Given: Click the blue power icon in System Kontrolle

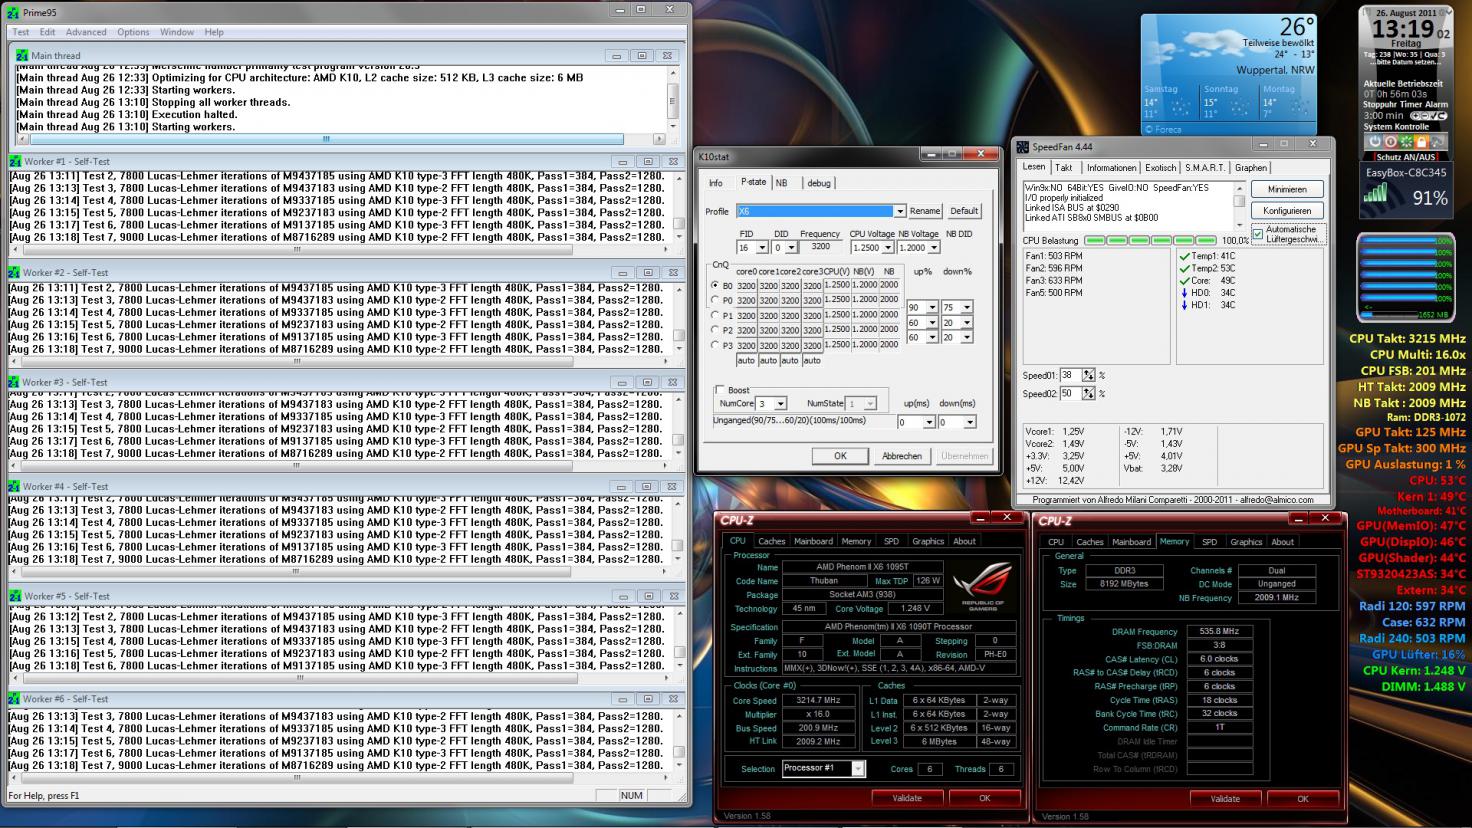Looking at the screenshot, I should (x=1375, y=142).
